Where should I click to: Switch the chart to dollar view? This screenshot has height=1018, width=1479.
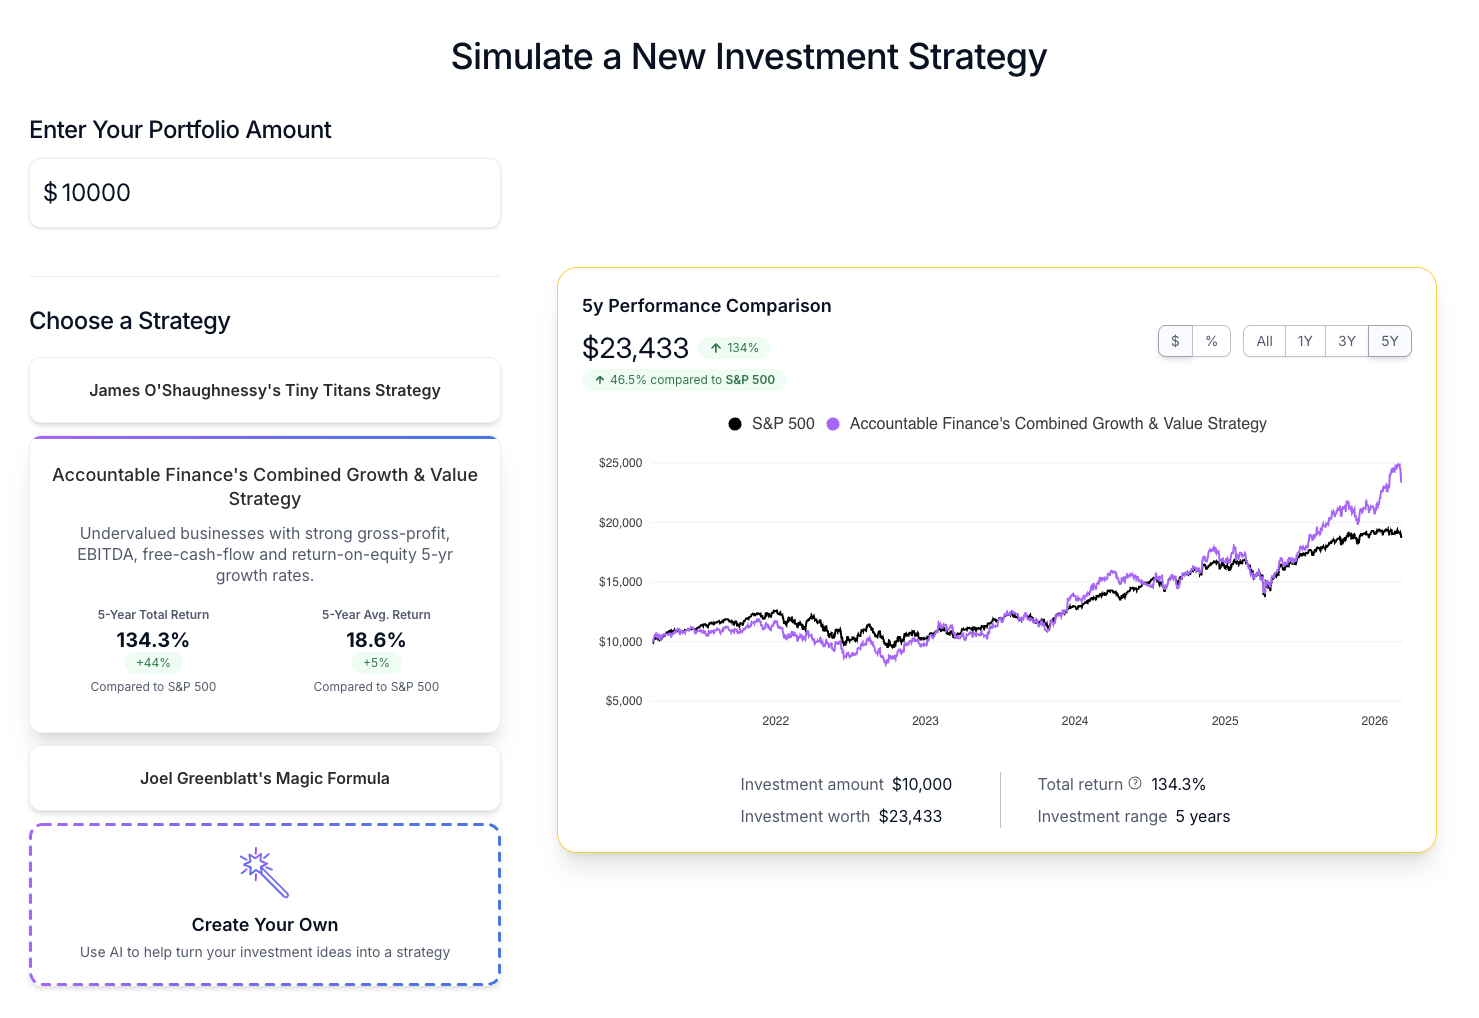coord(1175,341)
